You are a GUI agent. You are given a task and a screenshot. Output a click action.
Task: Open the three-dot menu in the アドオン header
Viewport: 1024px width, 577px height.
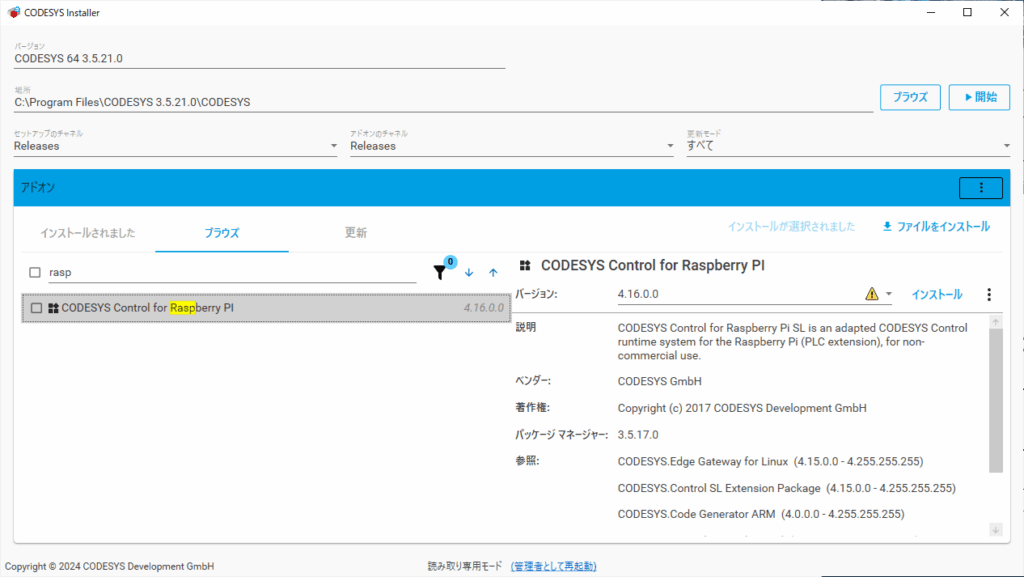[x=981, y=188]
